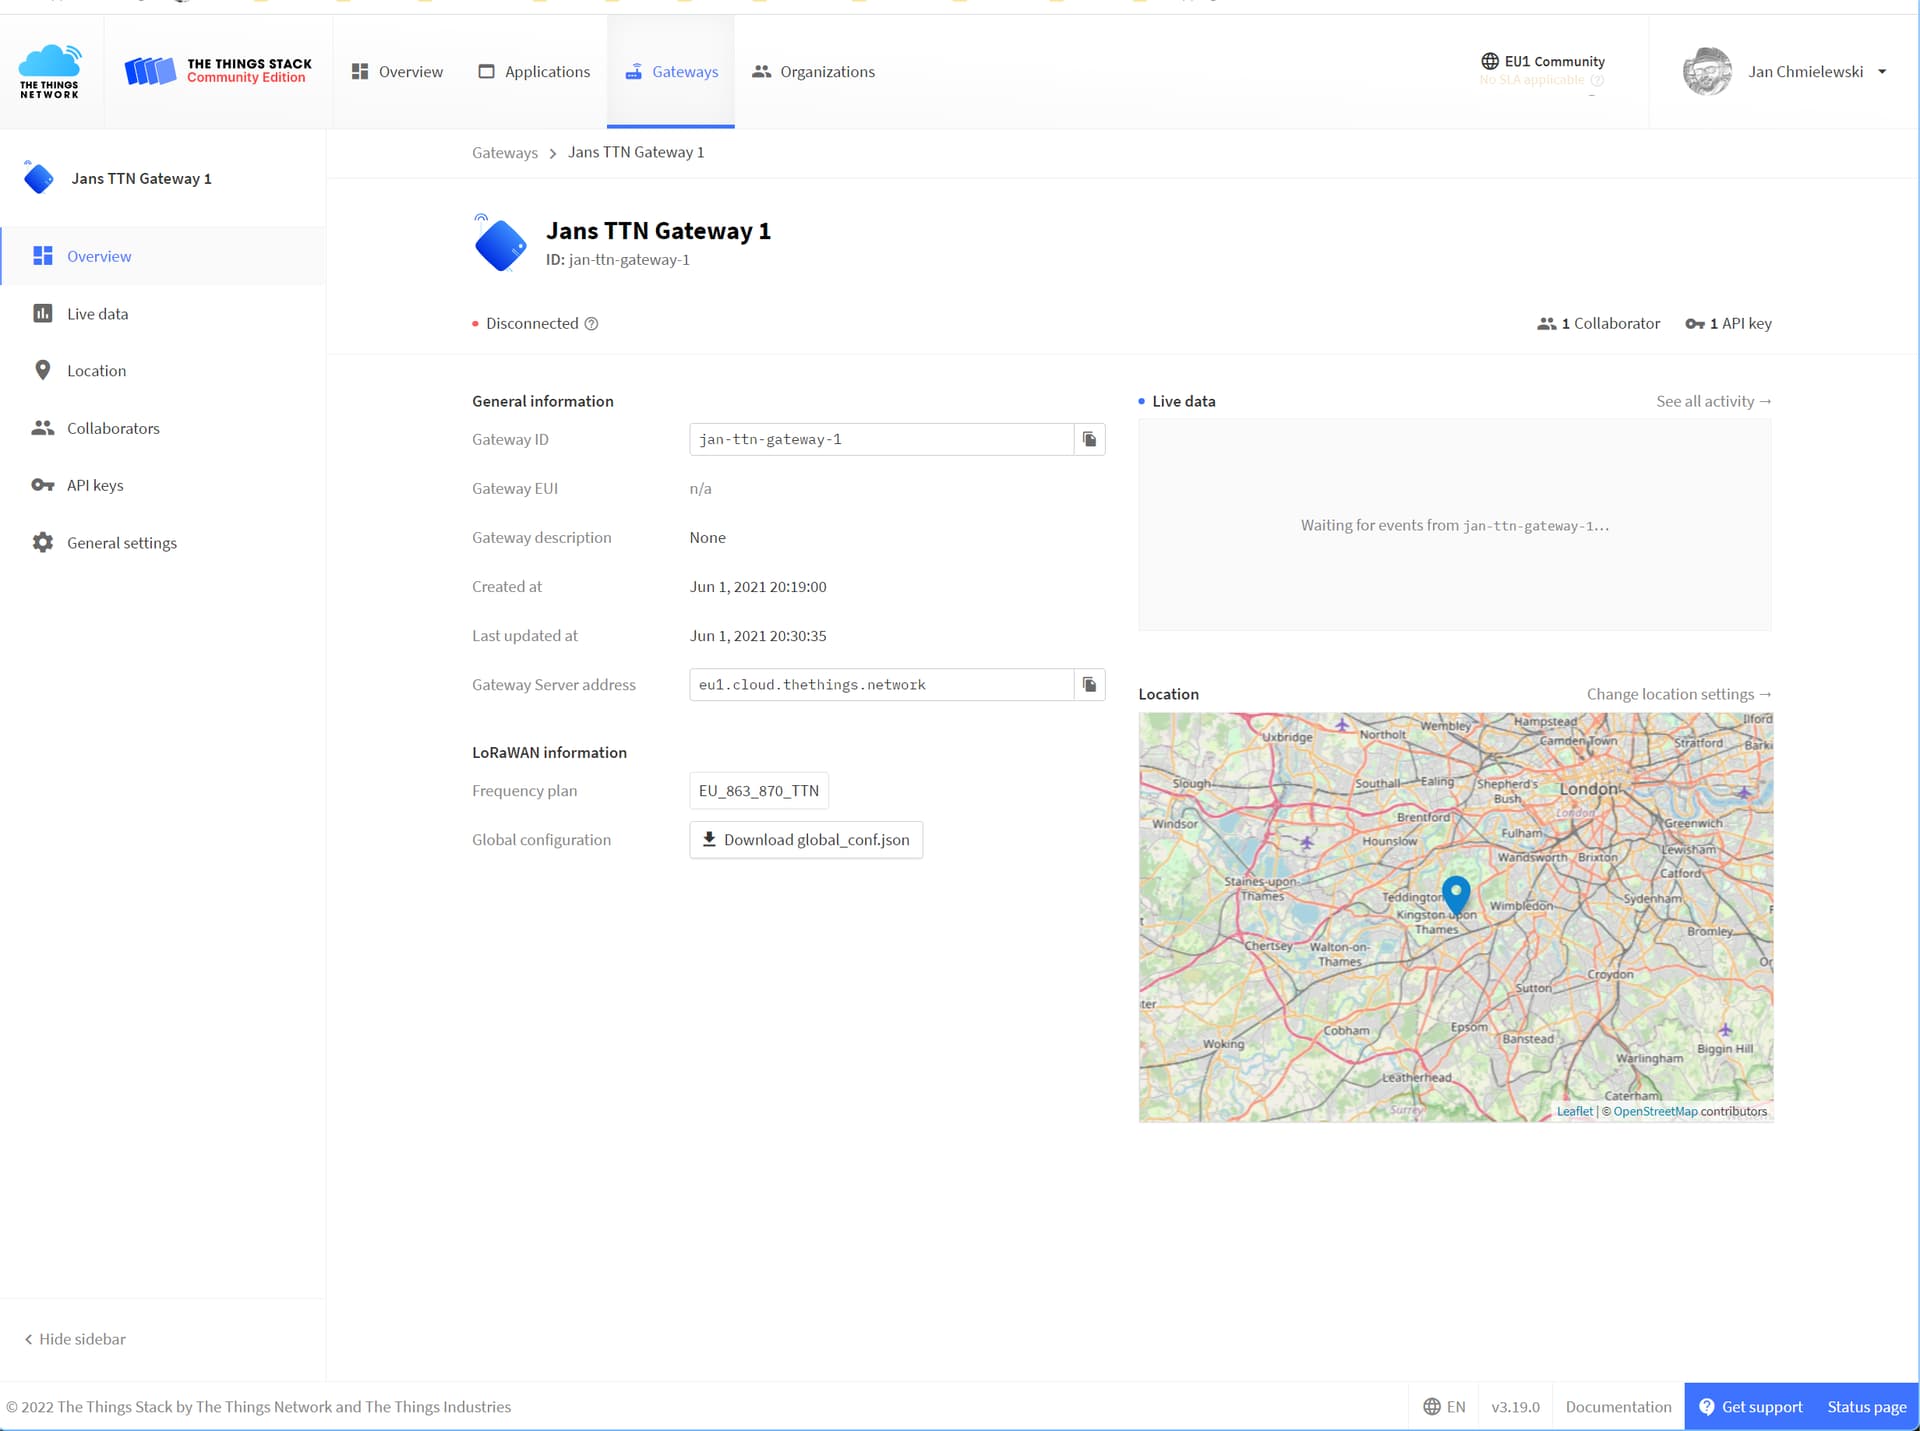Click The Things Stack Community Edition logo
Screen dimensions: 1920x1431
[x=218, y=71]
